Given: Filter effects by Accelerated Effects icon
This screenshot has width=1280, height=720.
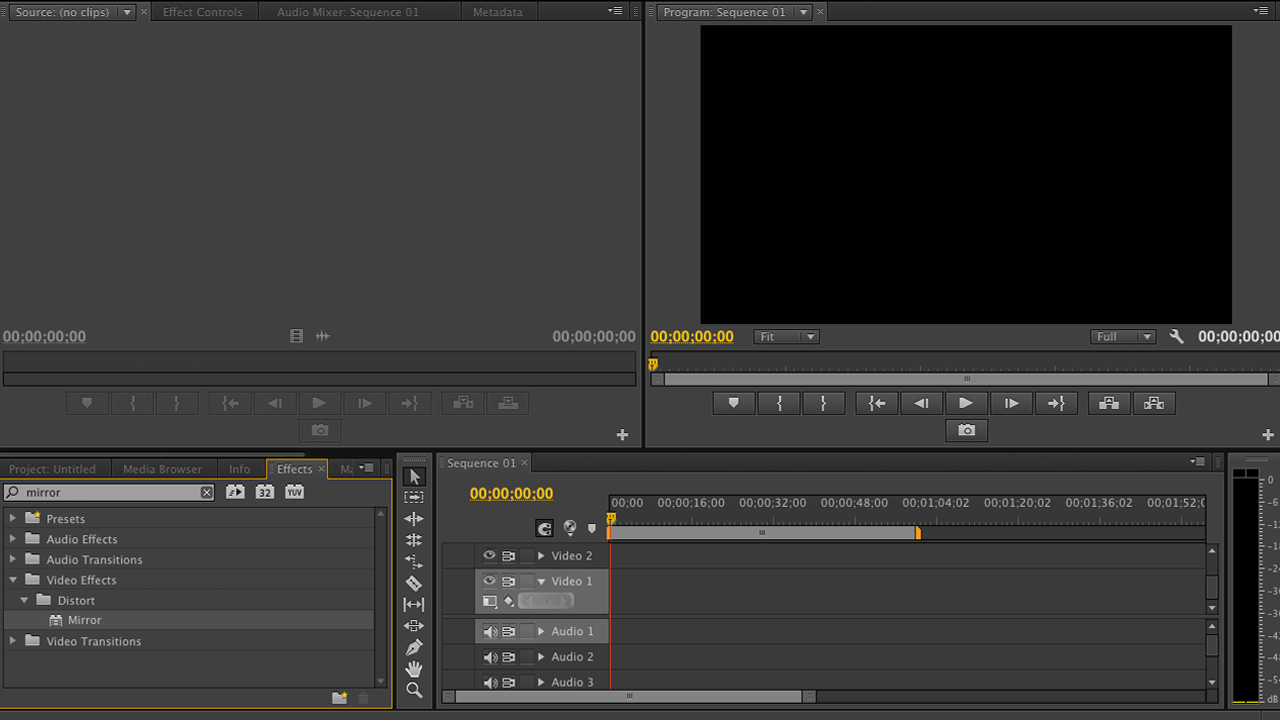Looking at the screenshot, I should coord(235,492).
